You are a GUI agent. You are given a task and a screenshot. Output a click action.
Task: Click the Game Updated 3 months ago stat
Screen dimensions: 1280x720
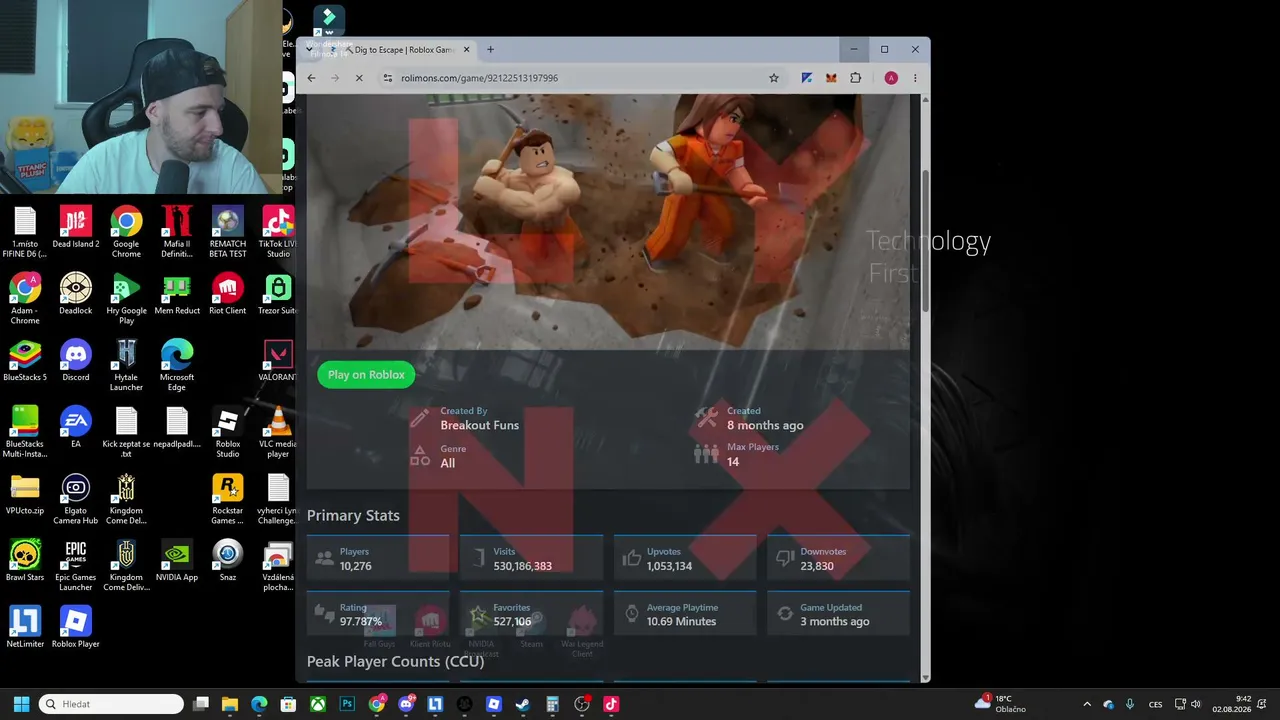(838, 614)
